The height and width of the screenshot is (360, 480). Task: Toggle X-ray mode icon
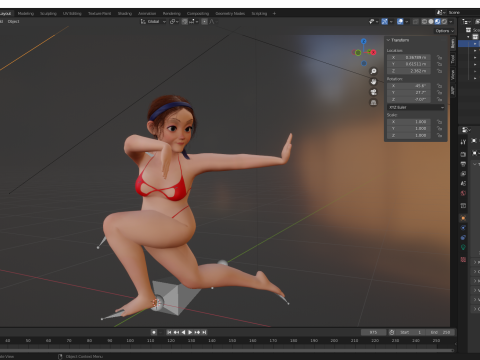tap(416, 22)
